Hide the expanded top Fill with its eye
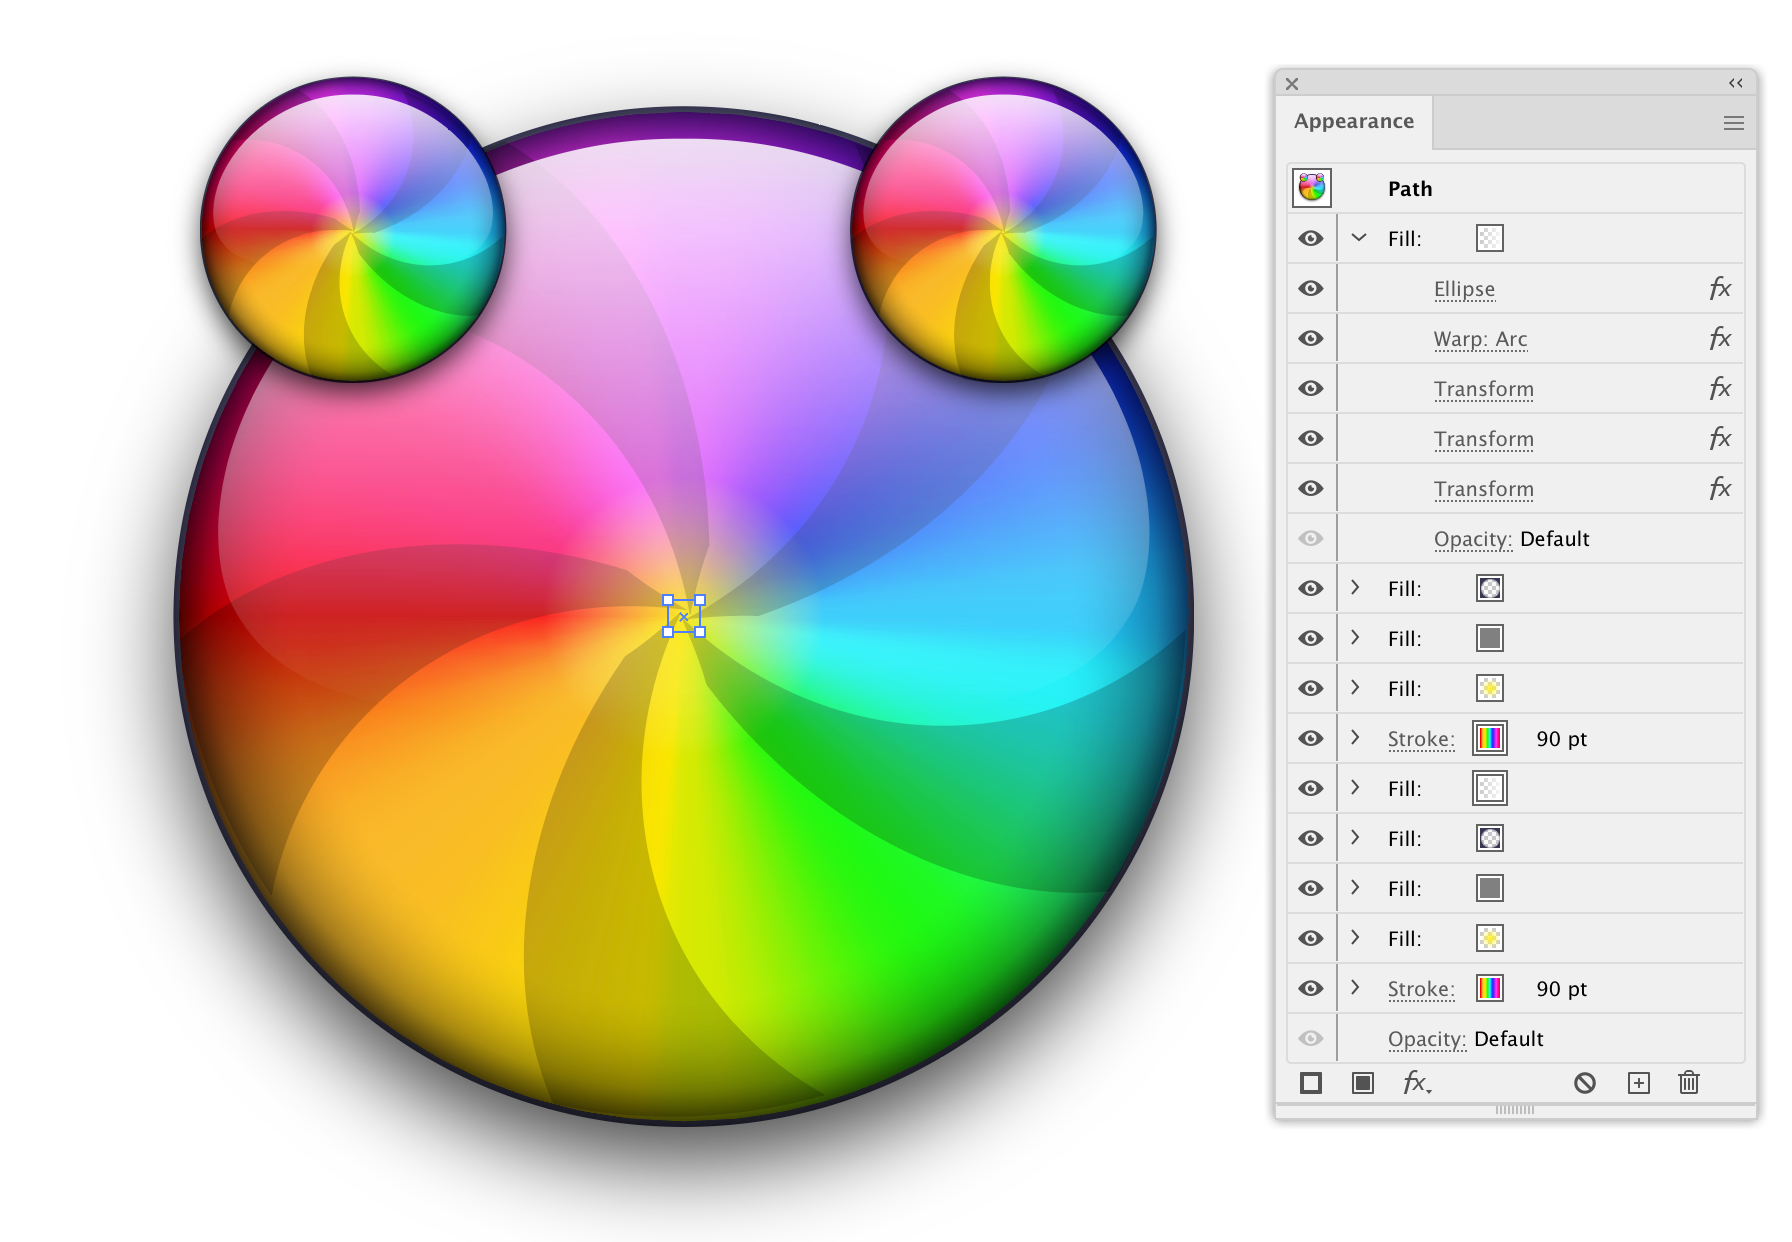 click(1311, 238)
